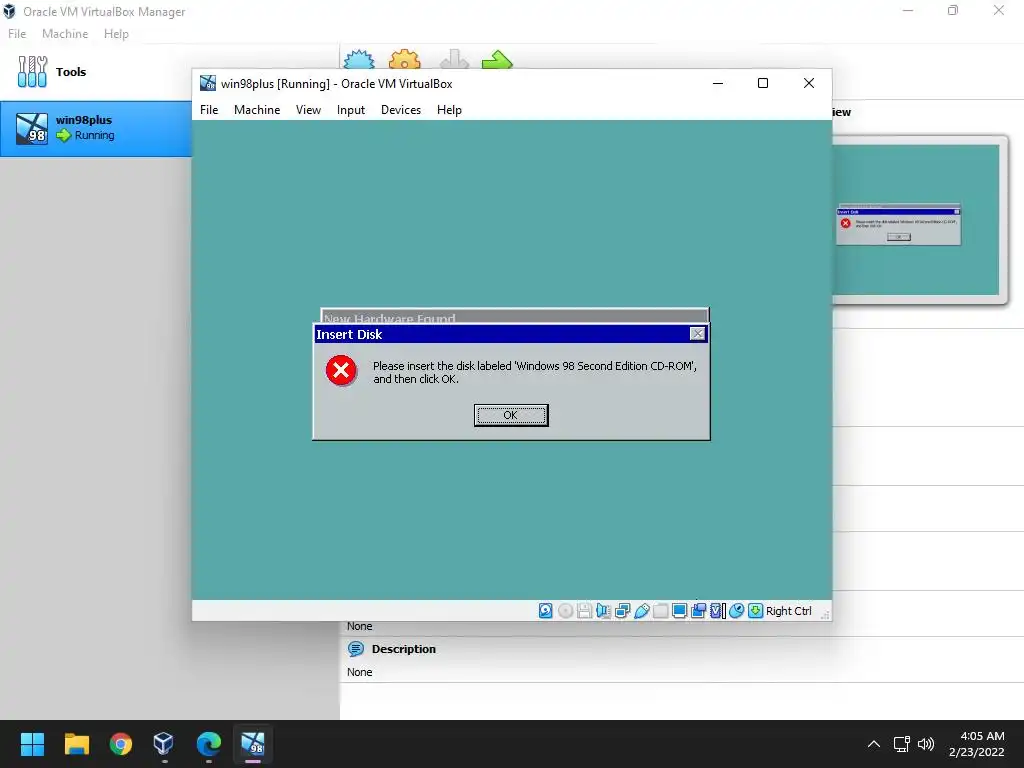1024x768 pixels.
Task: Open the taskbar clock and date
Action: tap(976, 744)
